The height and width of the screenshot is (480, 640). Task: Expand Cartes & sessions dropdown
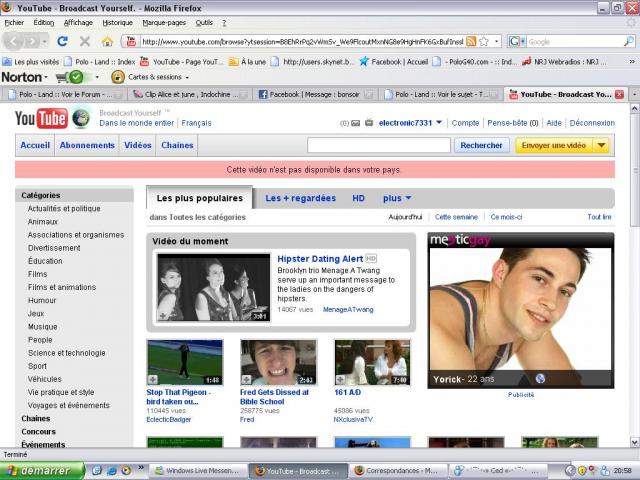tap(187, 77)
